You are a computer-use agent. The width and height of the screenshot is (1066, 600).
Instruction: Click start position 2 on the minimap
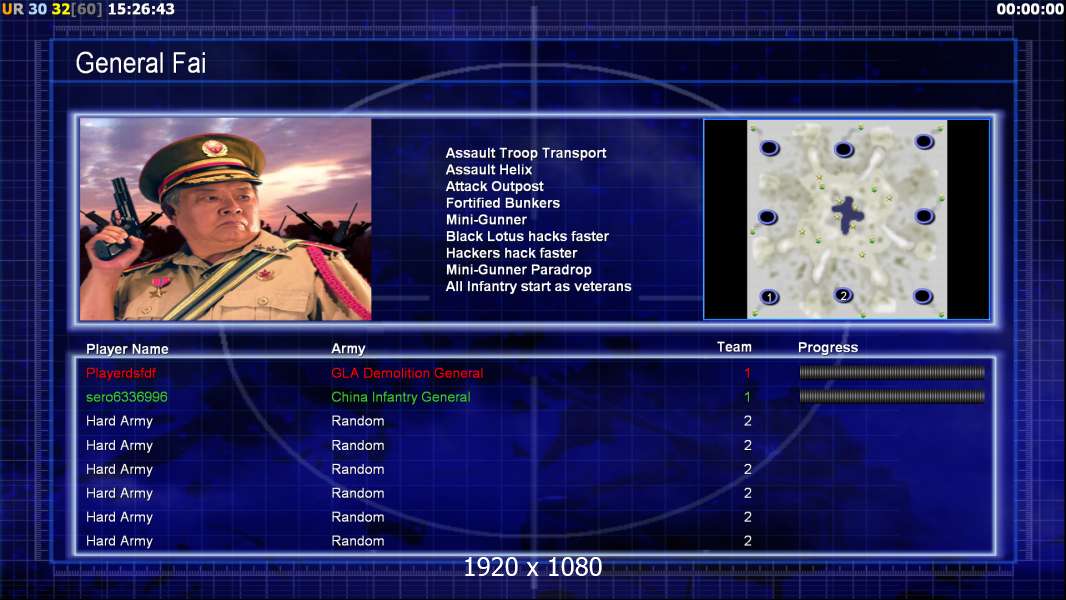tap(843, 296)
